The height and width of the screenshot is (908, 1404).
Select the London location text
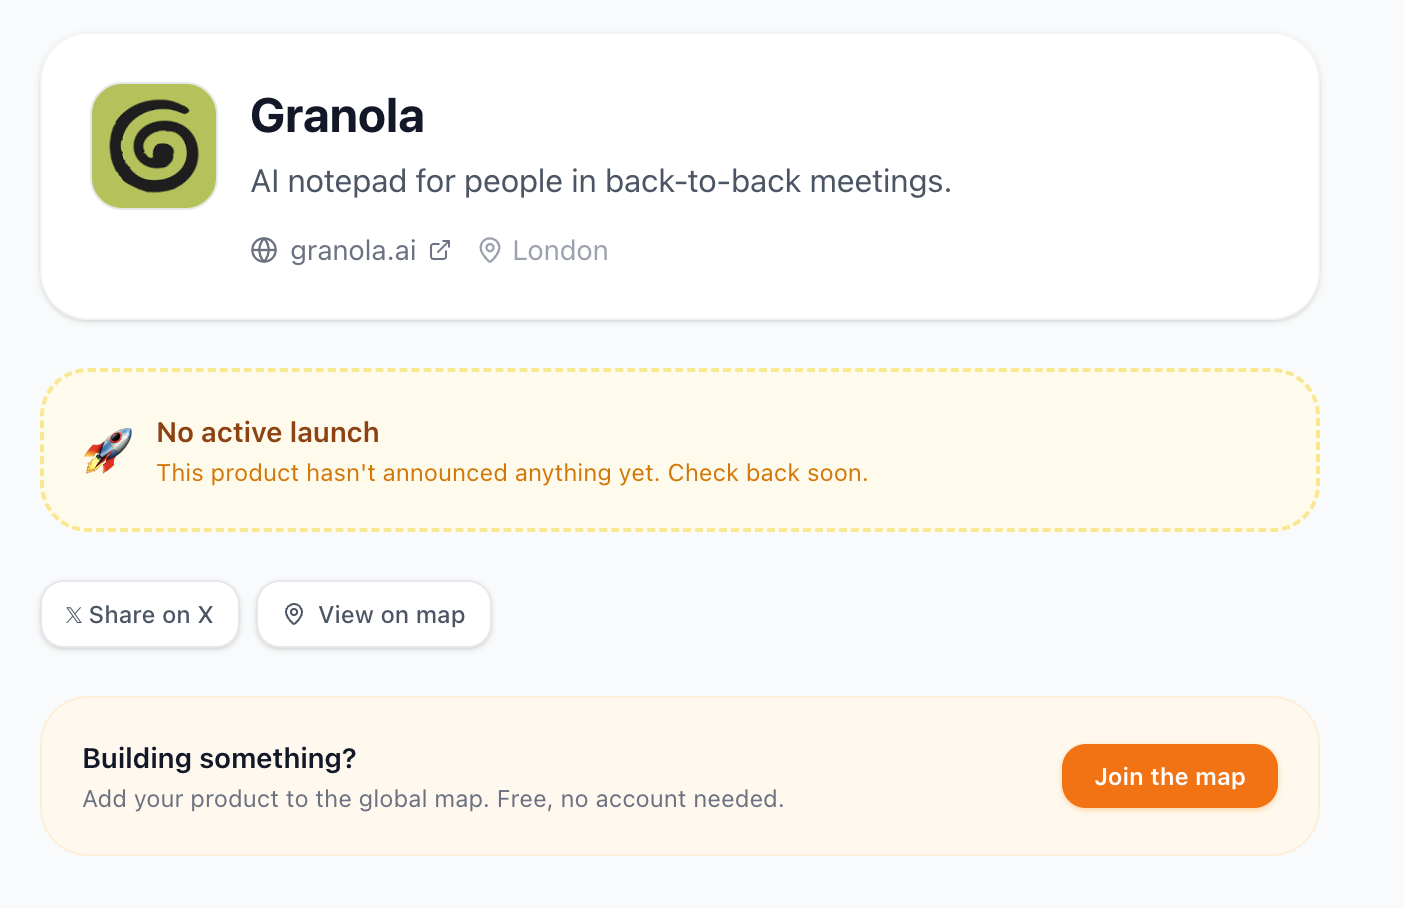[x=560, y=250]
